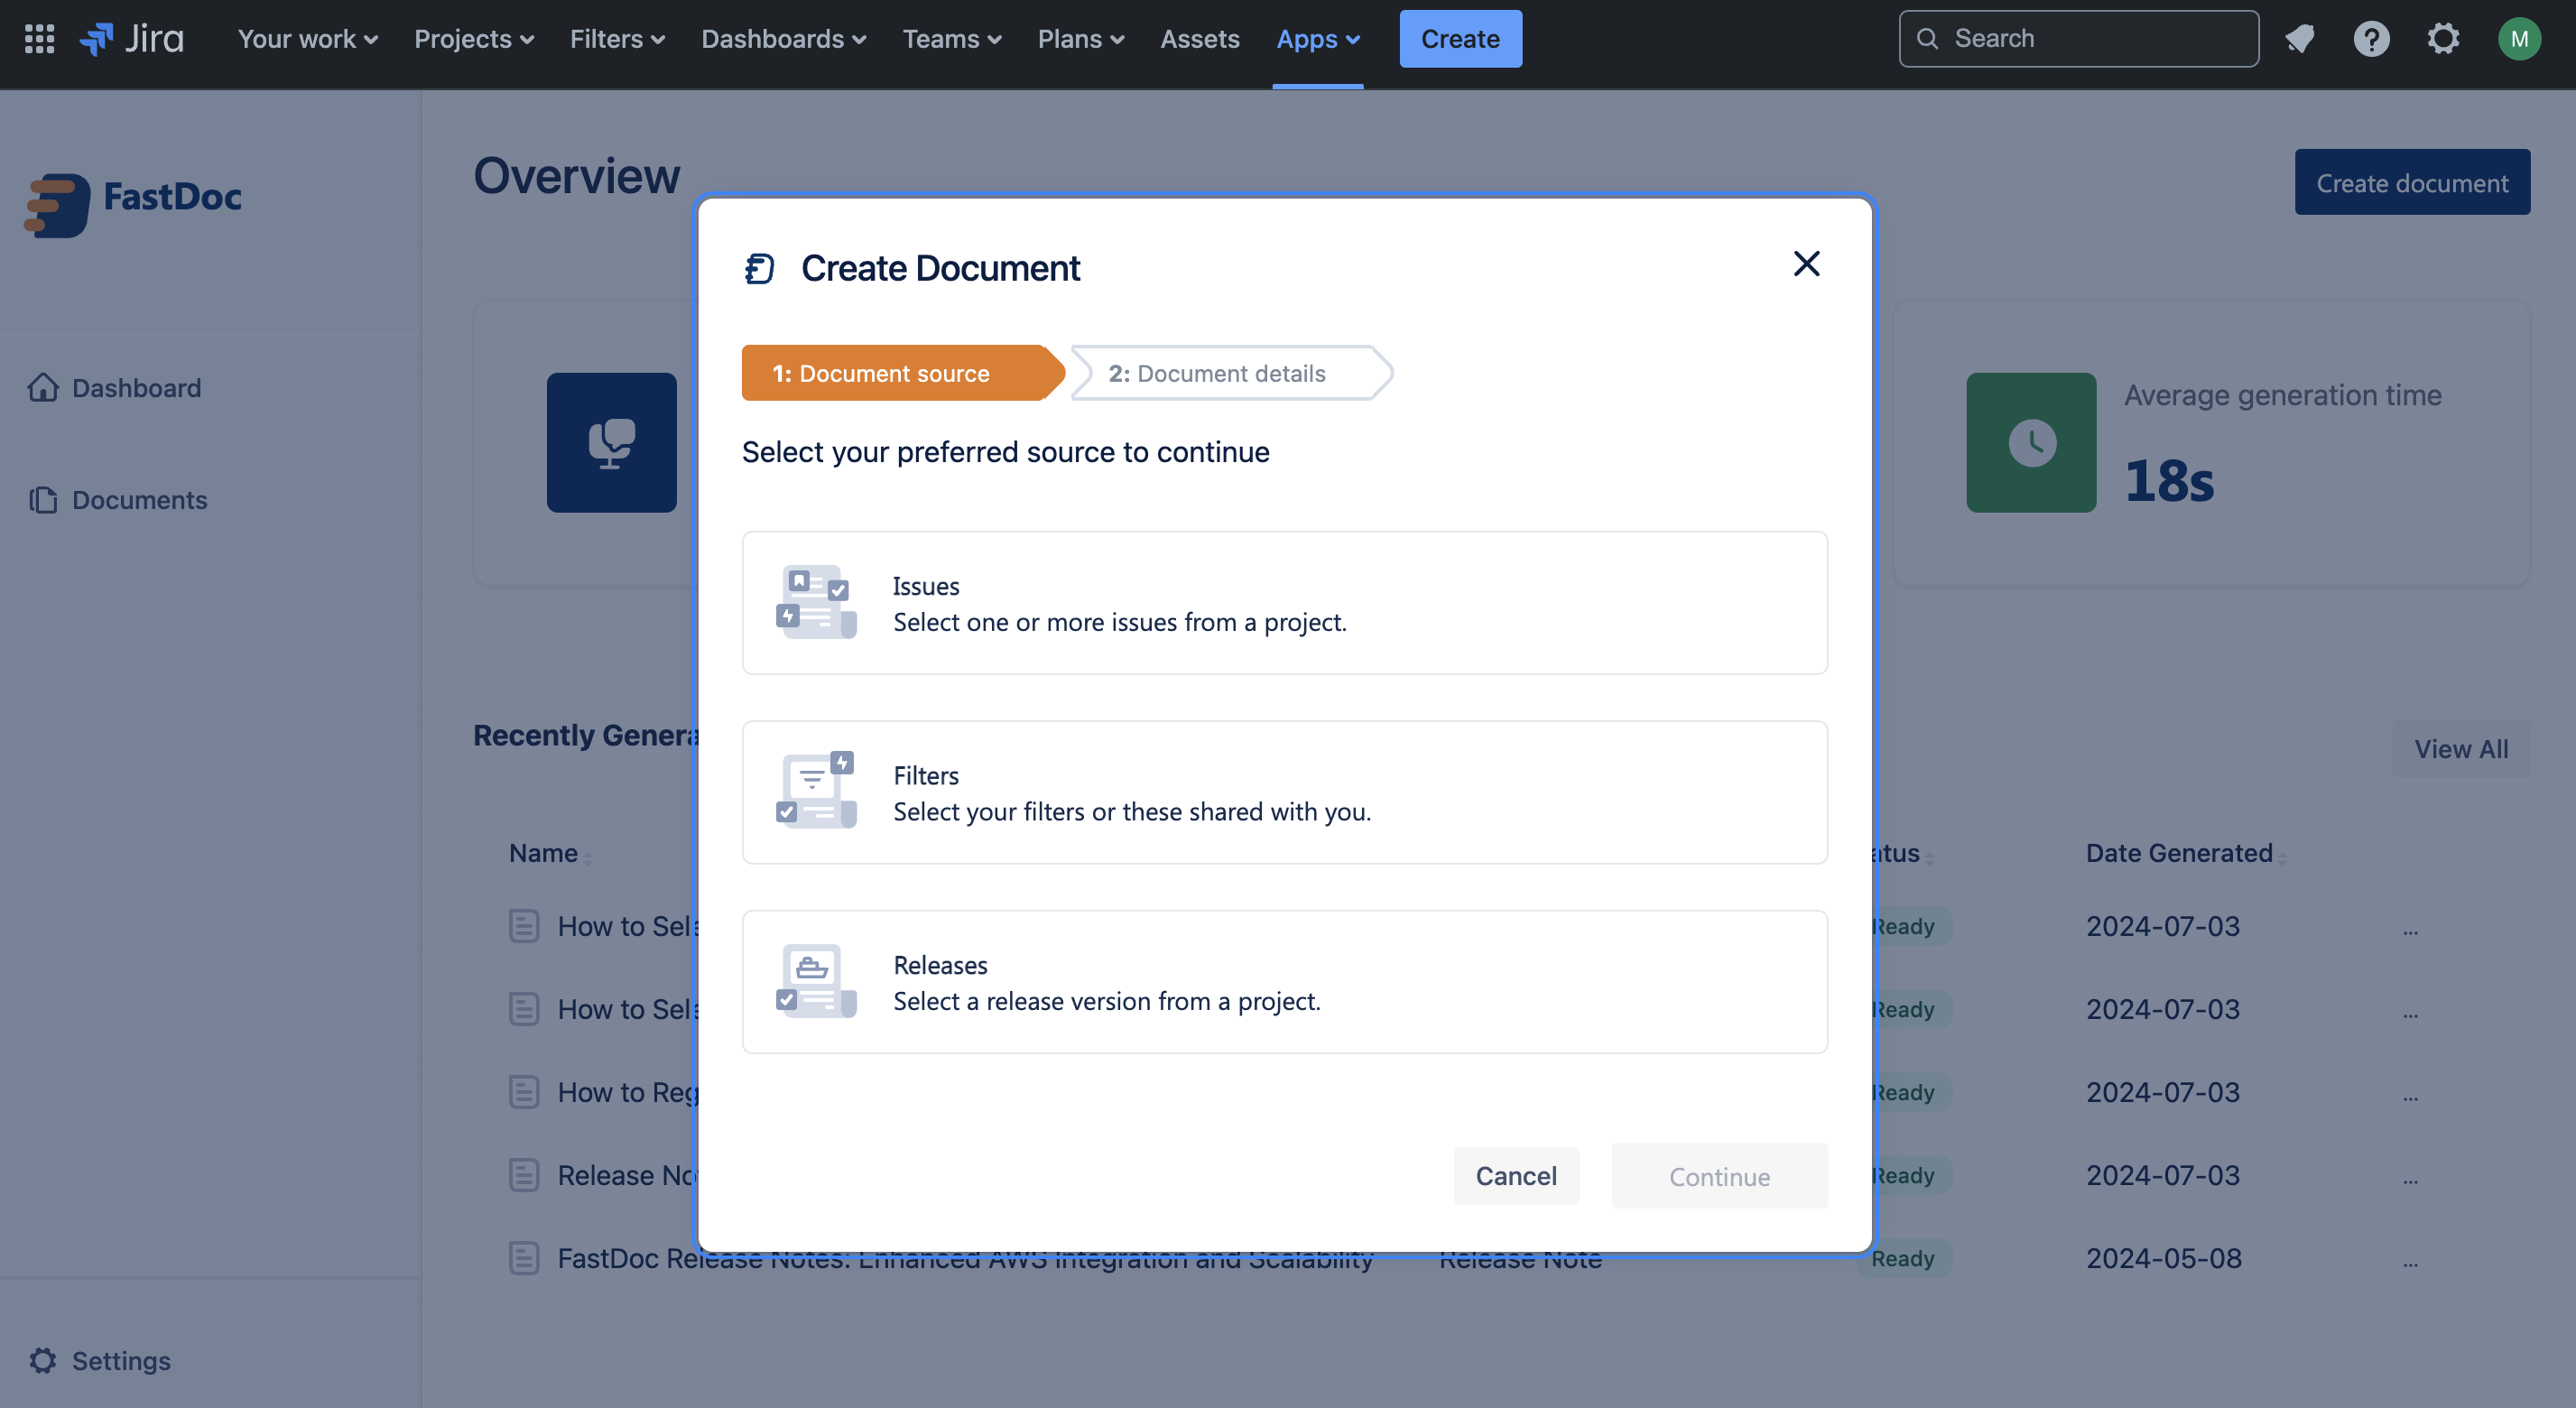This screenshot has width=2576, height=1408.
Task: Click the Releases source illustration icon
Action: [x=816, y=981]
